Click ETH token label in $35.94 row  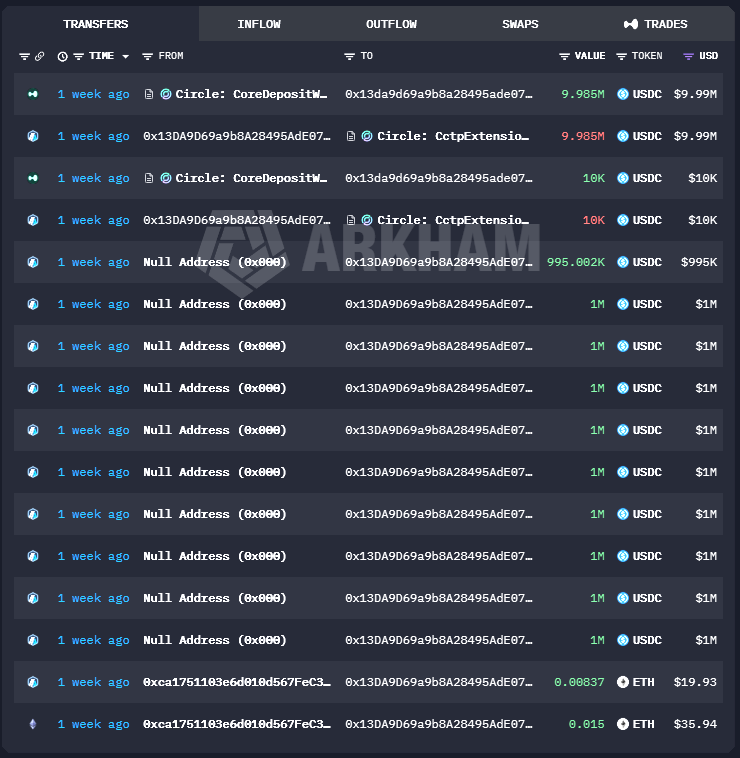(643, 724)
